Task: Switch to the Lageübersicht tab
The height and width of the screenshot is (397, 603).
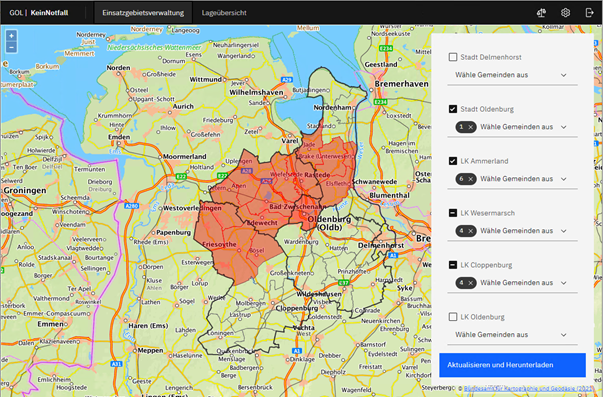Action: point(224,13)
